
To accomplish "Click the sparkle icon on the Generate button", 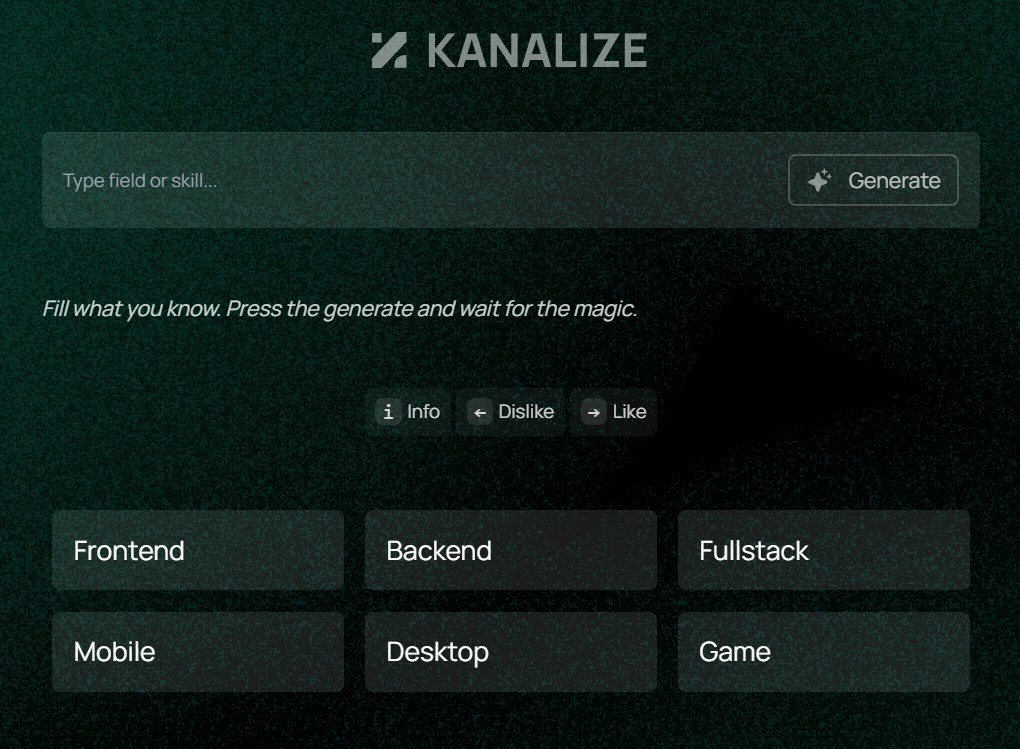I will click(820, 181).
